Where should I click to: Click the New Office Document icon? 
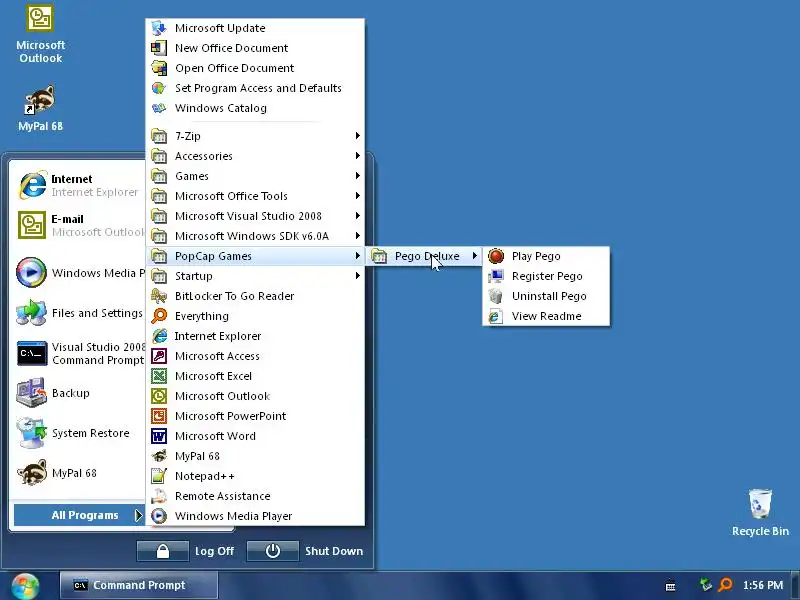pos(159,48)
